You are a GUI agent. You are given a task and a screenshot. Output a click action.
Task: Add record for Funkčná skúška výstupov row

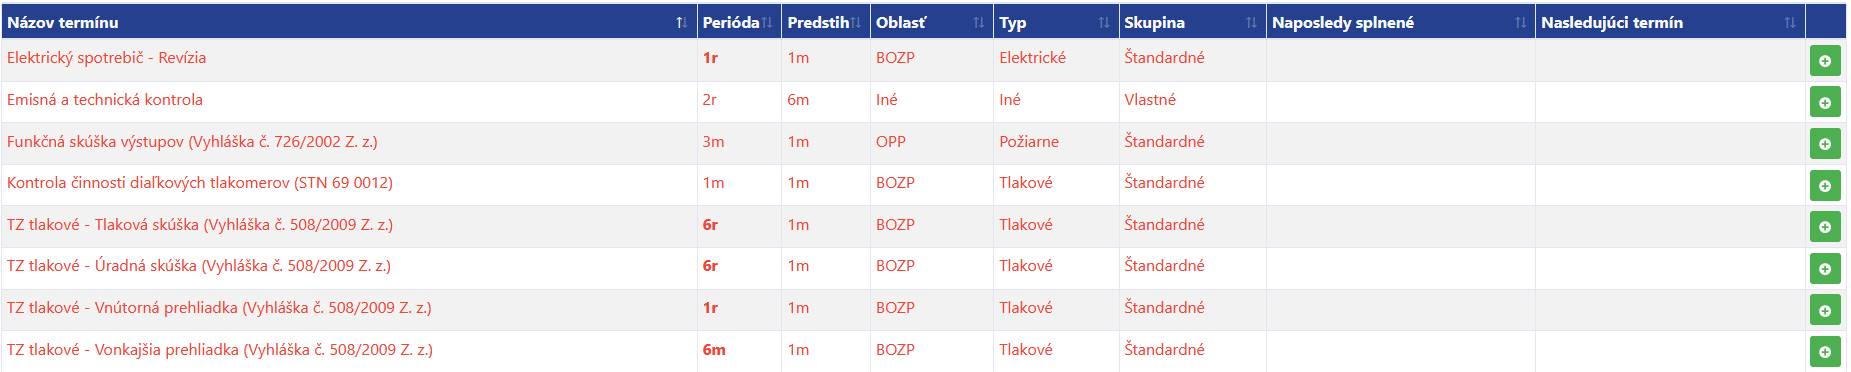(1825, 144)
